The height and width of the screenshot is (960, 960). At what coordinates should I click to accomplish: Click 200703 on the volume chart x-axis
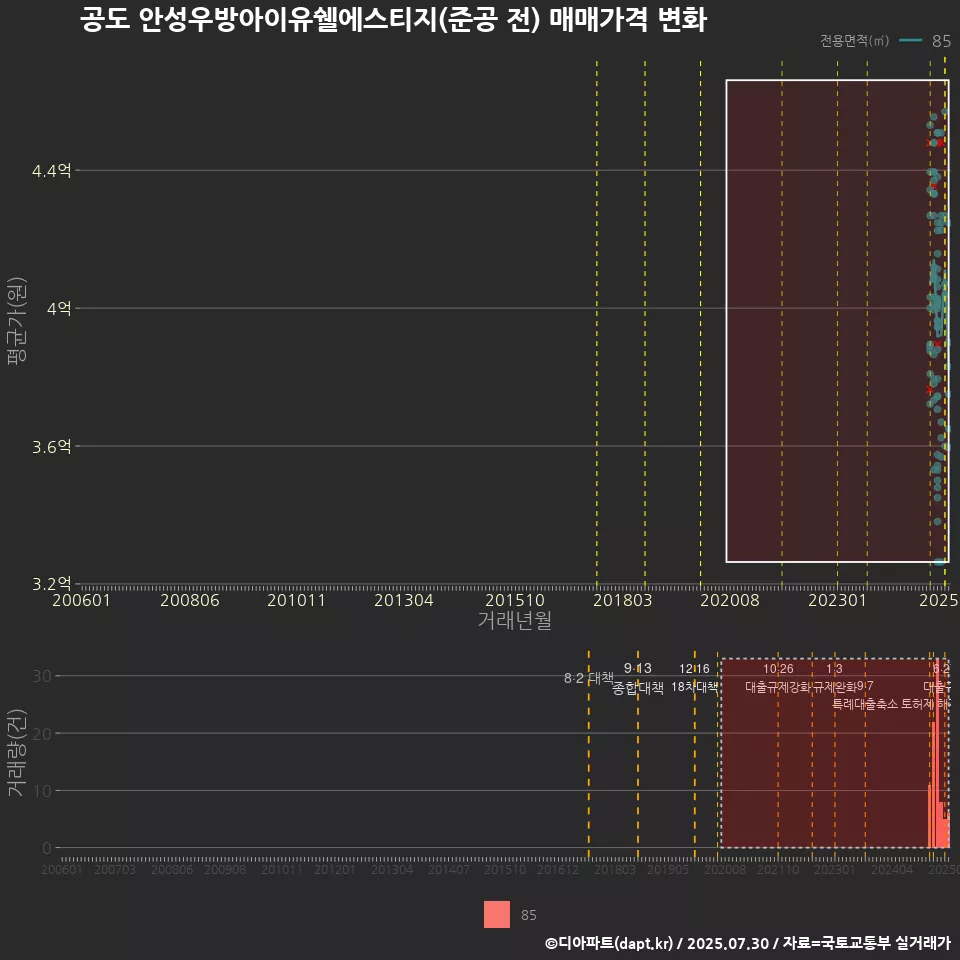(114, 870)
